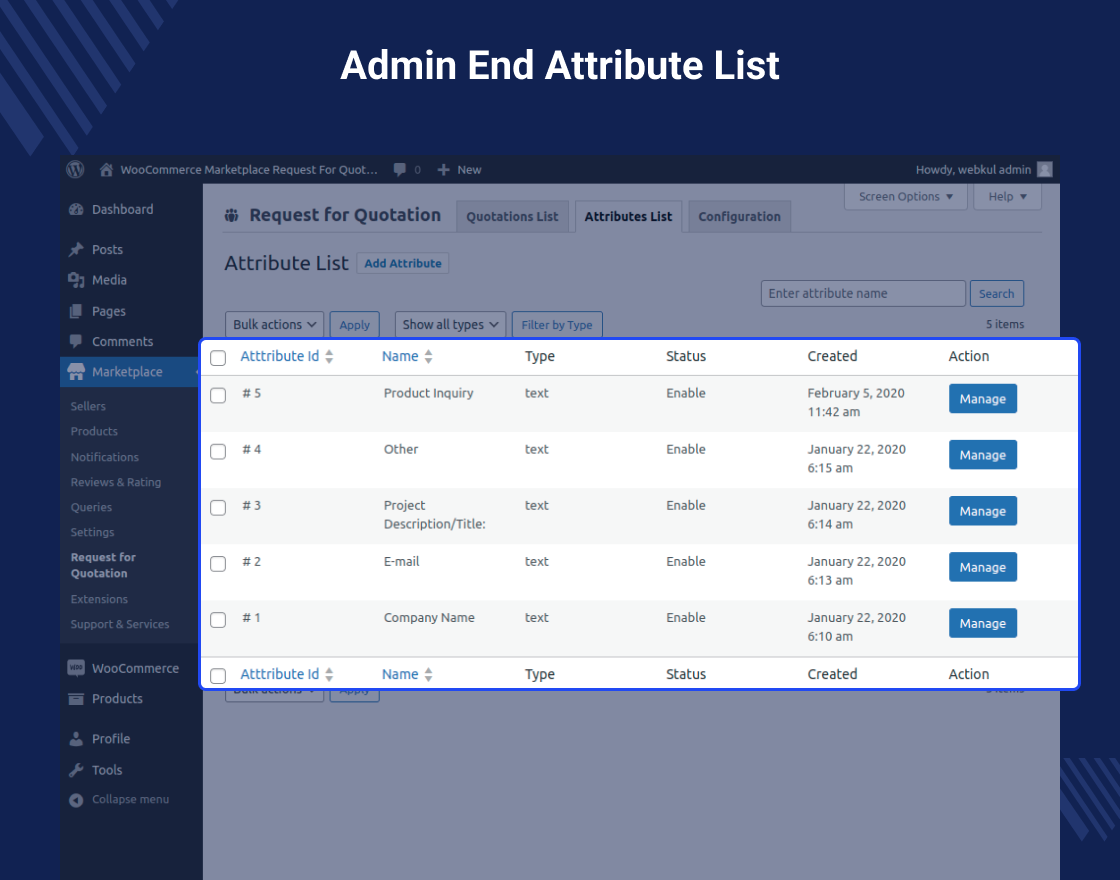1120x880 pixels.
Task: Open Marketplace Settings submenu item
Action: 92,532
